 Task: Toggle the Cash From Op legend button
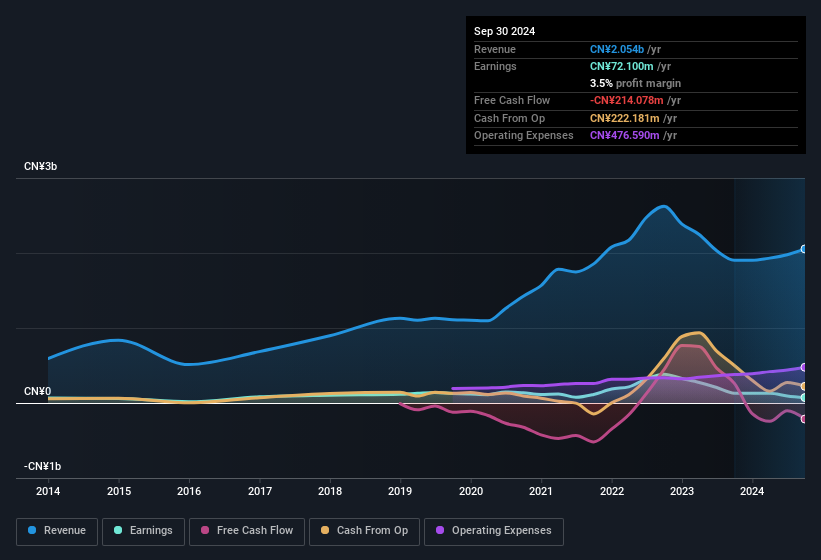(364, 531)
